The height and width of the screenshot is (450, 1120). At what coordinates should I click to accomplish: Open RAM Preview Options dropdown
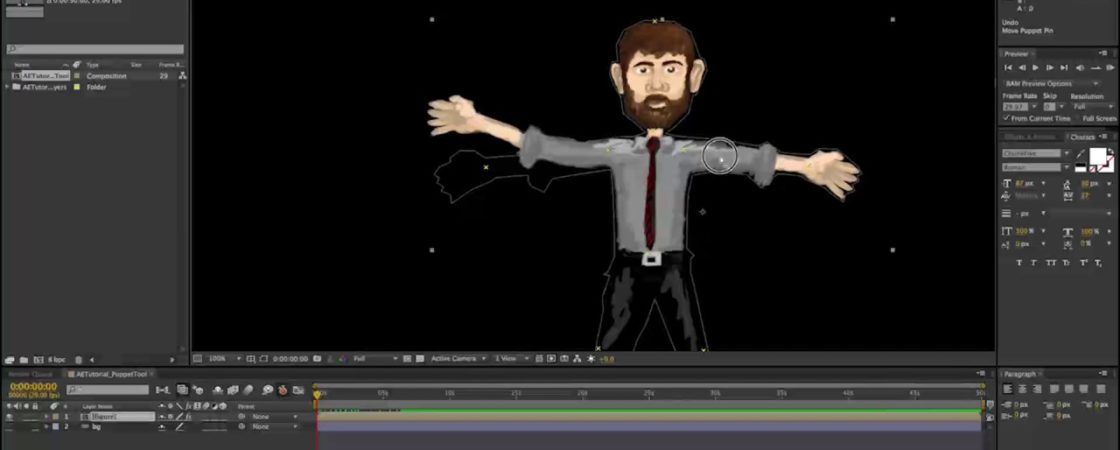(1051, 84)
